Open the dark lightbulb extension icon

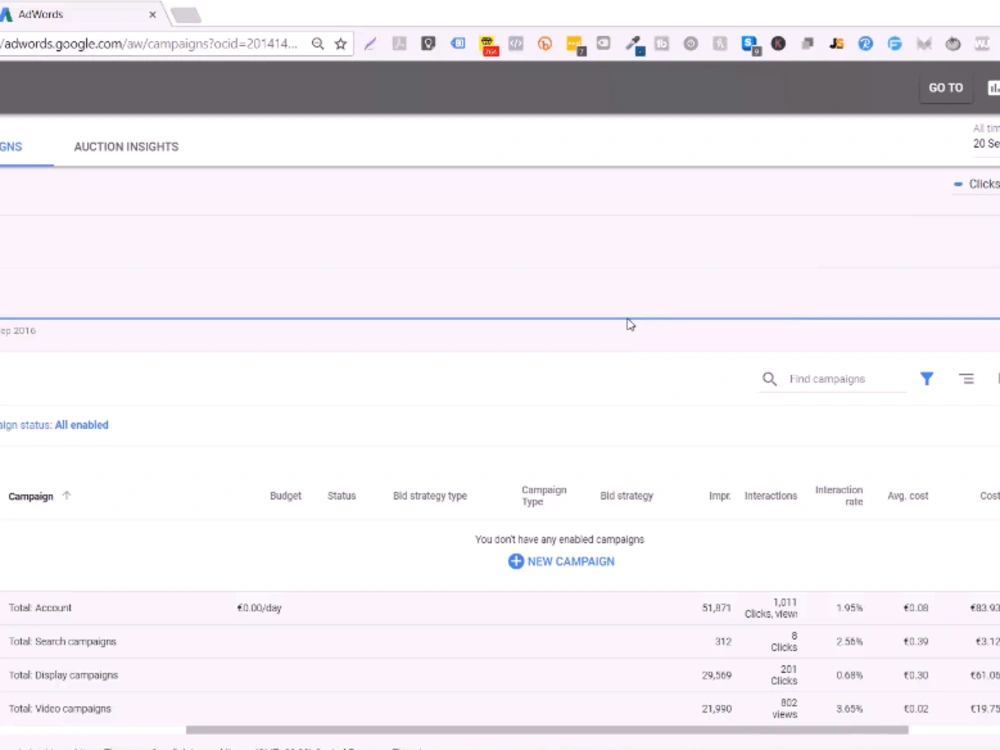(428, 43)
